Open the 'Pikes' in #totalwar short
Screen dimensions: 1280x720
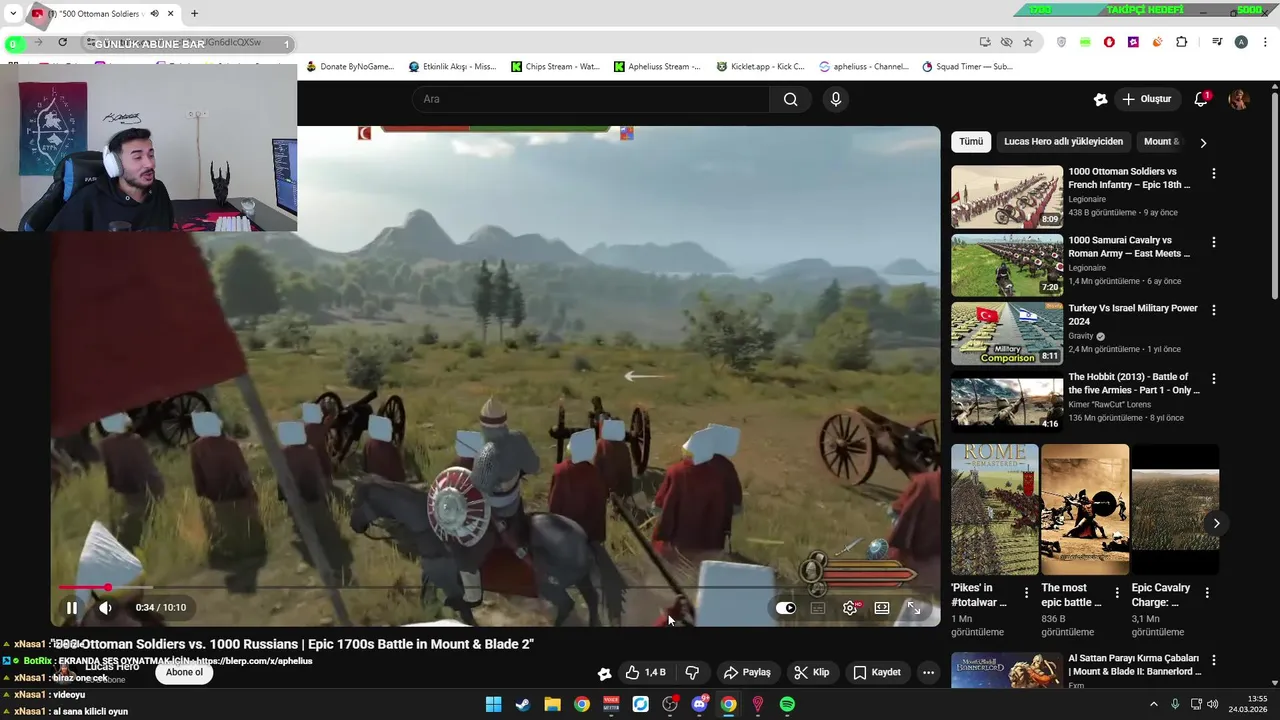[994, 510]
